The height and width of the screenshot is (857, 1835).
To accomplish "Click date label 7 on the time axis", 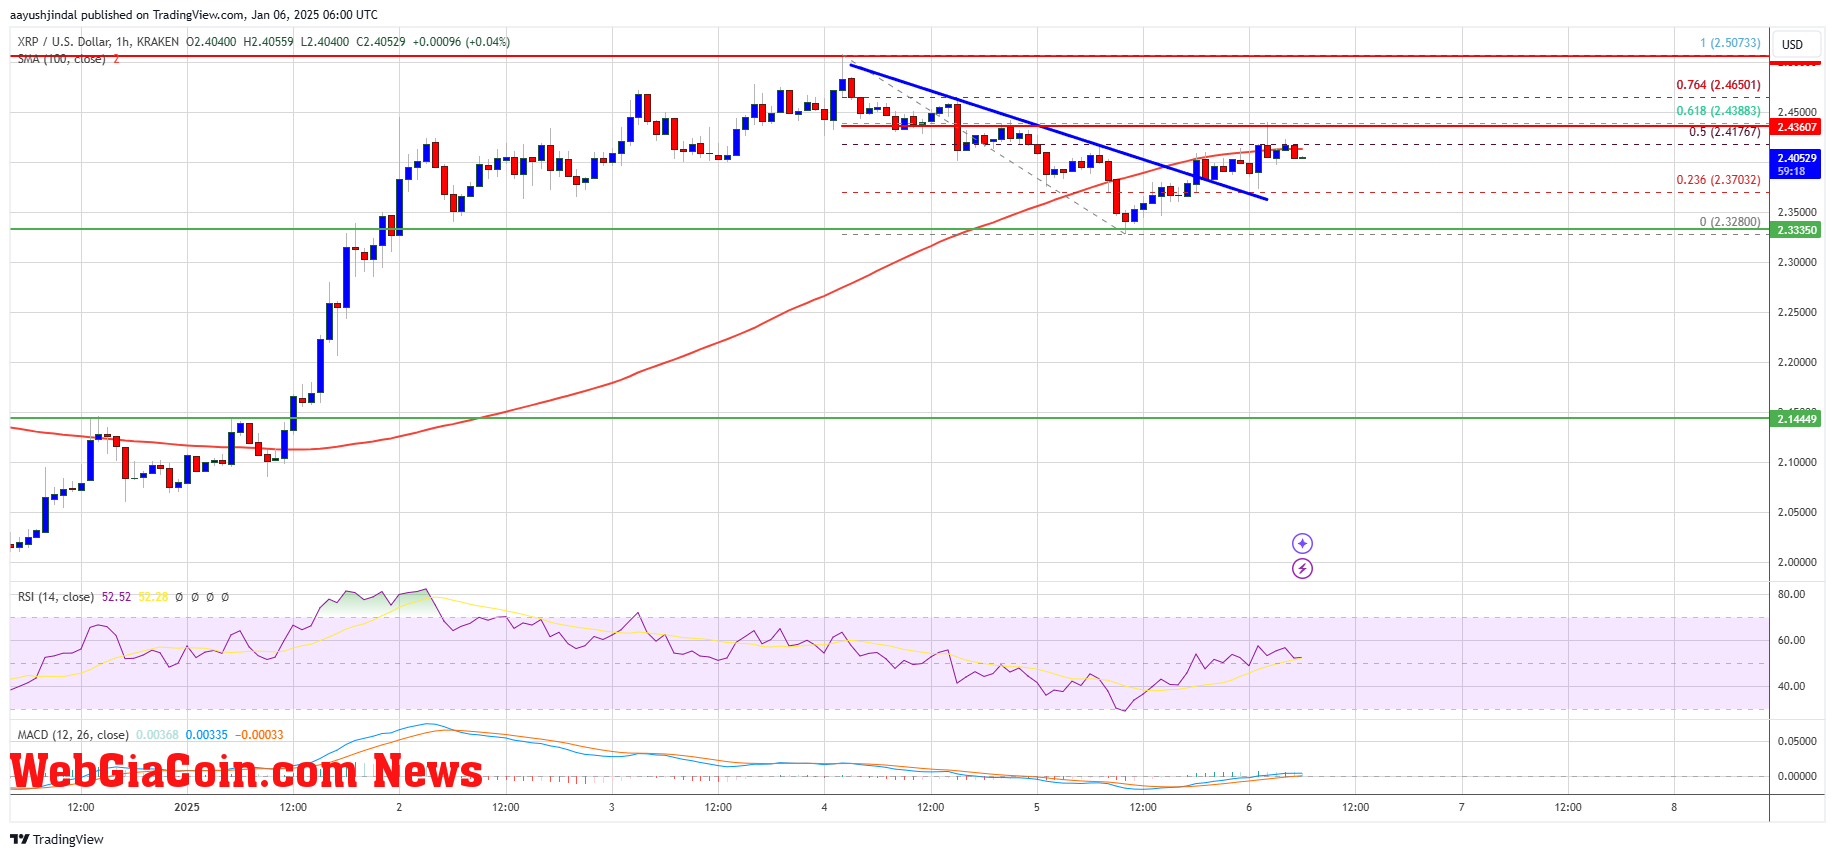I will pyautogui.click(x=1461, y=807).
